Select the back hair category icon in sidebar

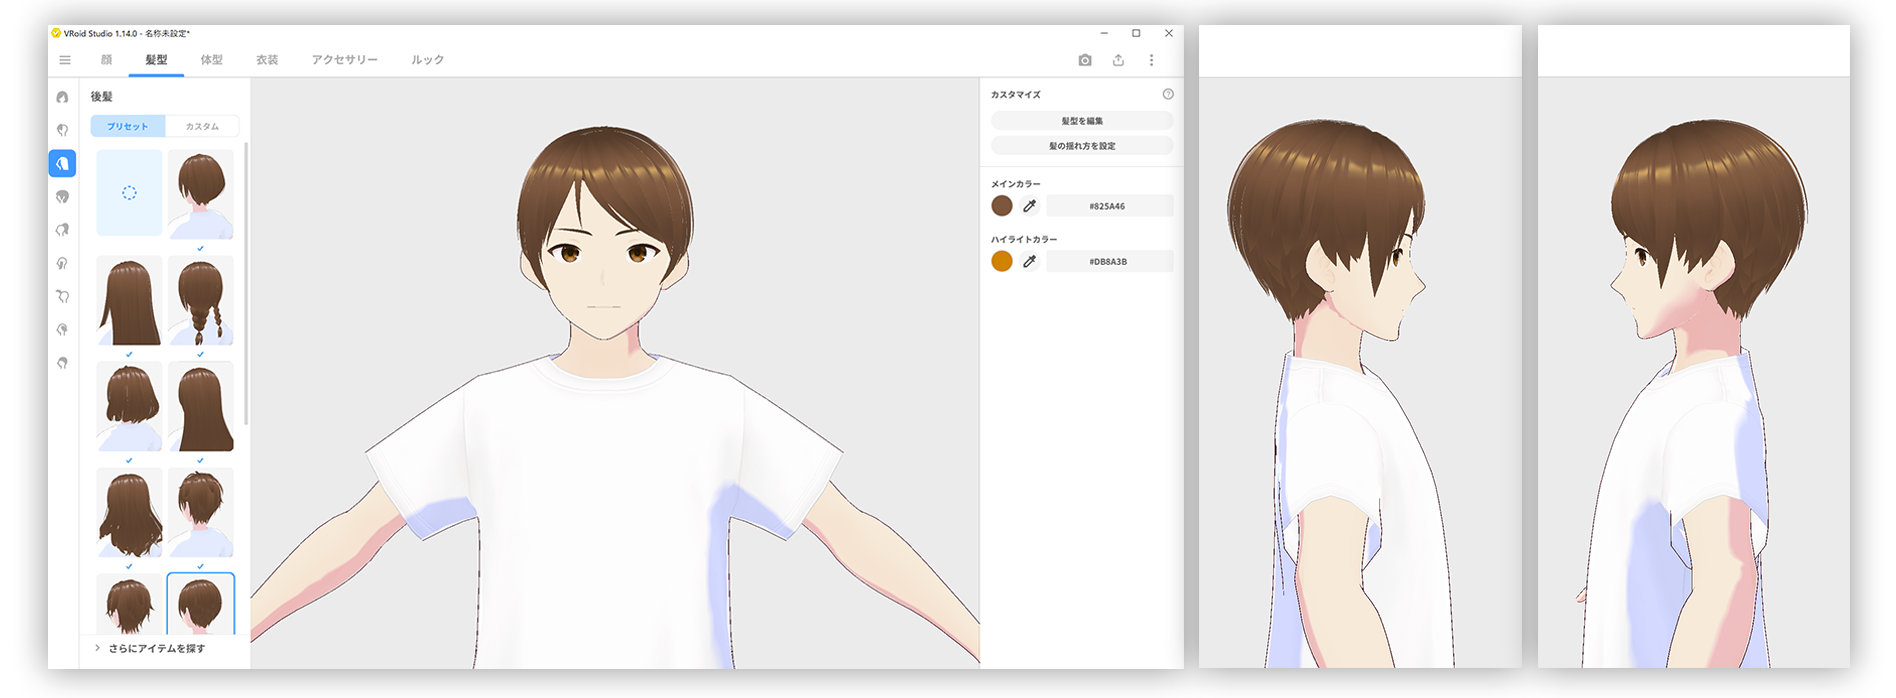click(x=62, y=163)
